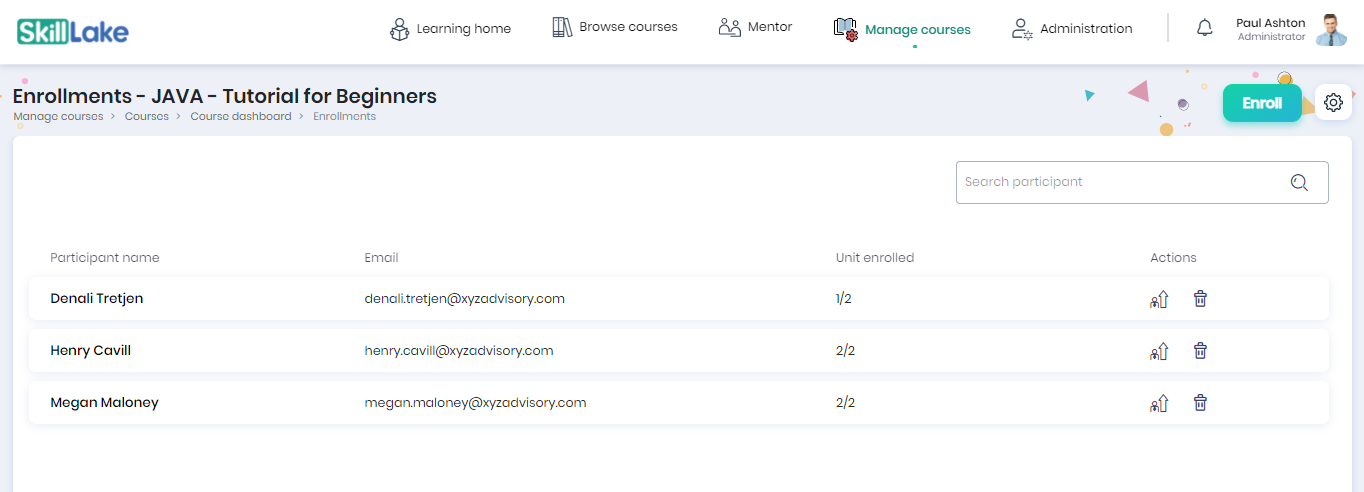Screen dimensions: 1364x492
Task: Focus the Search participant field
Action: coord(1120,182)
